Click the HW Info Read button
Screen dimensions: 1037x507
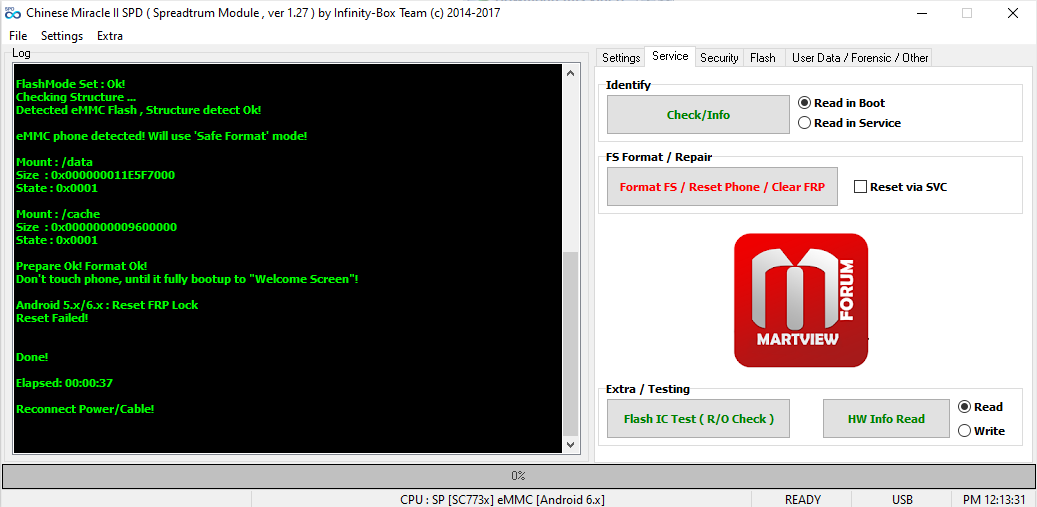coord(886,418)
